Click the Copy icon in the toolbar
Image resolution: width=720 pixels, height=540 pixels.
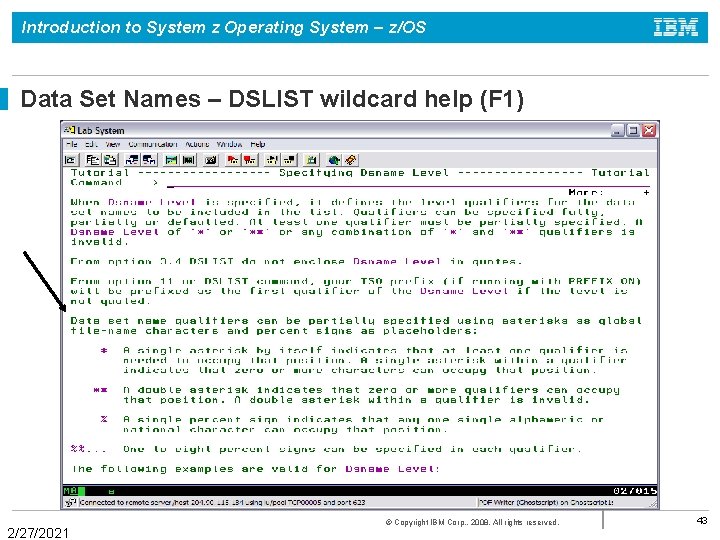click(93, 160)
